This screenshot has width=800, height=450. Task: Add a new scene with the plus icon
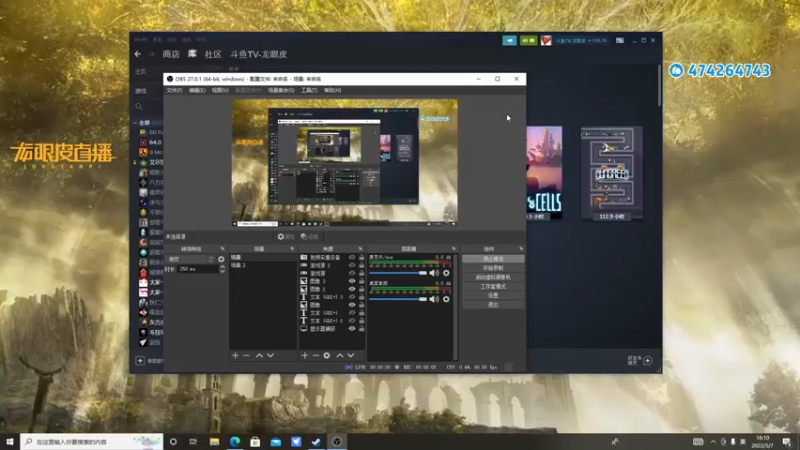tap(235, 355)
